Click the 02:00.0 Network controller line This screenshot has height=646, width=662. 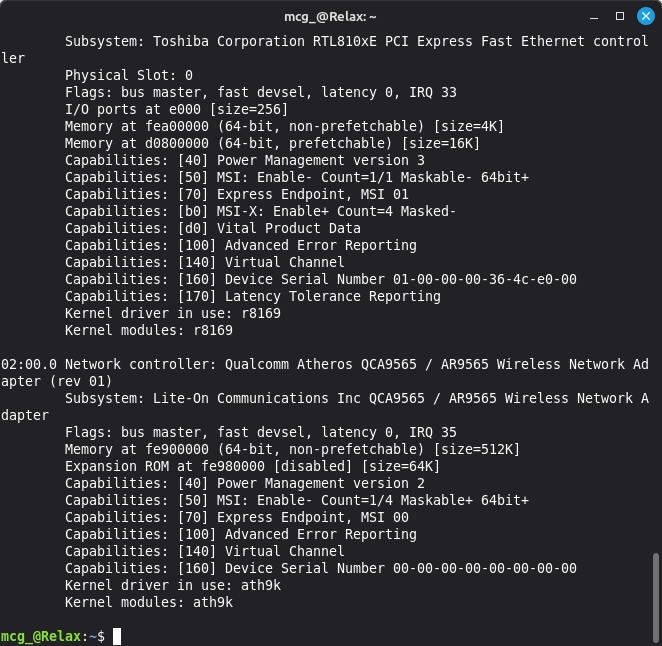pyautogui.click(x=325, y=372)
